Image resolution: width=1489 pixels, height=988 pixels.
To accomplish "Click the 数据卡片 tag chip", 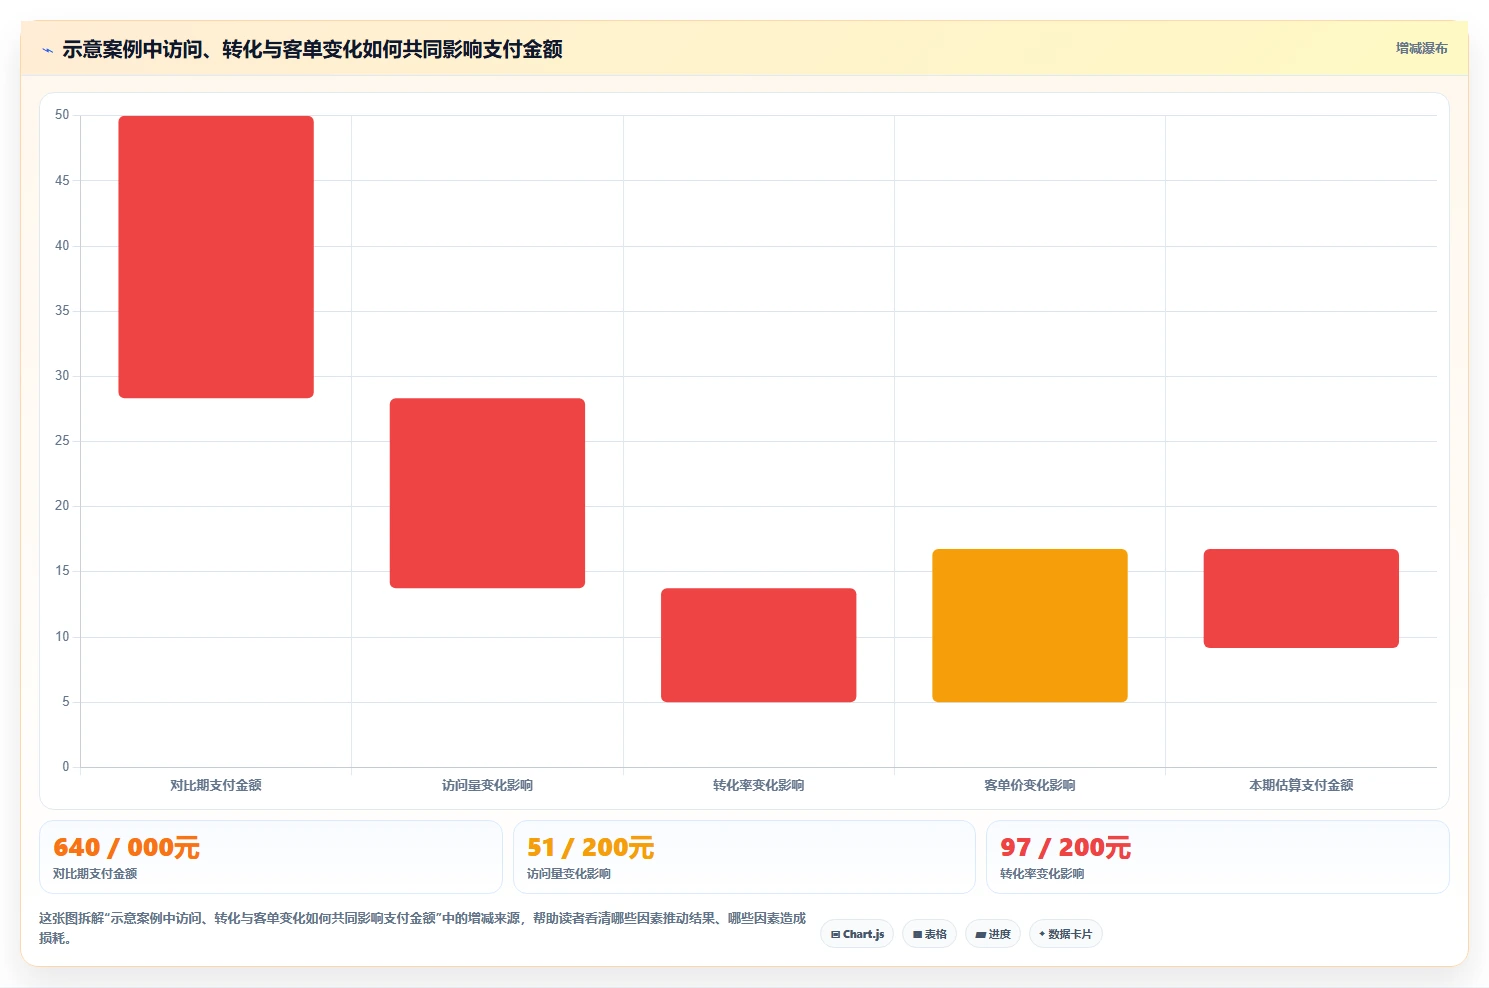I will pos(1065,934).
